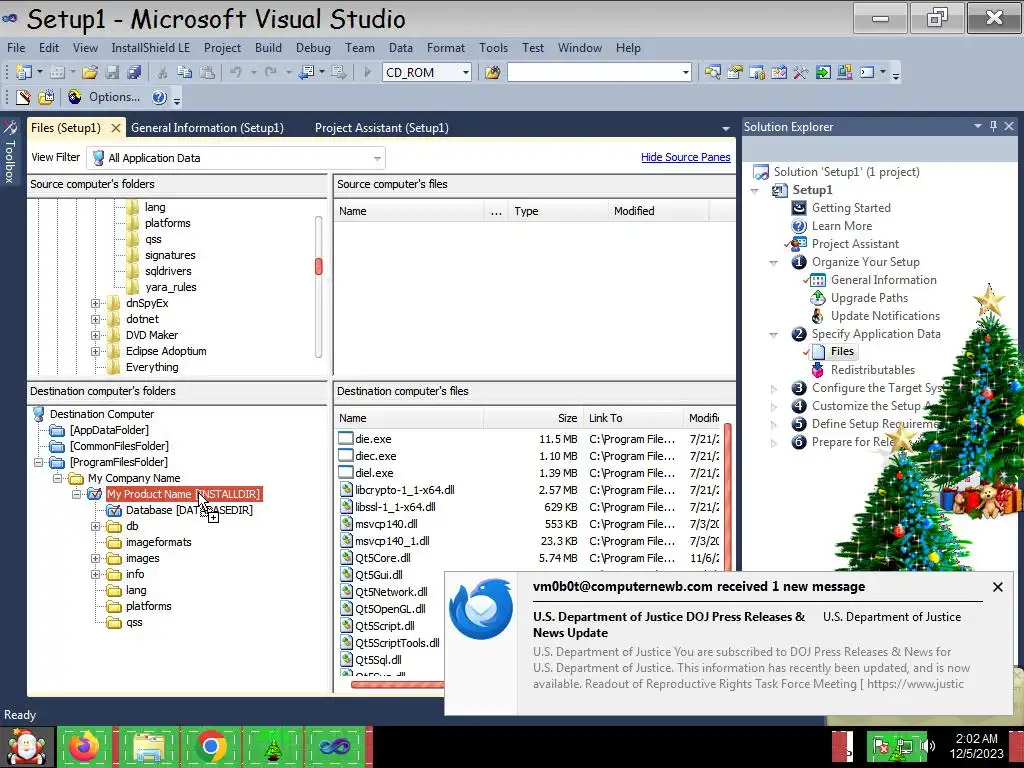Open the Tools menu
The height and width of the screenshot is (768, 1024).
tap(493, 48)
